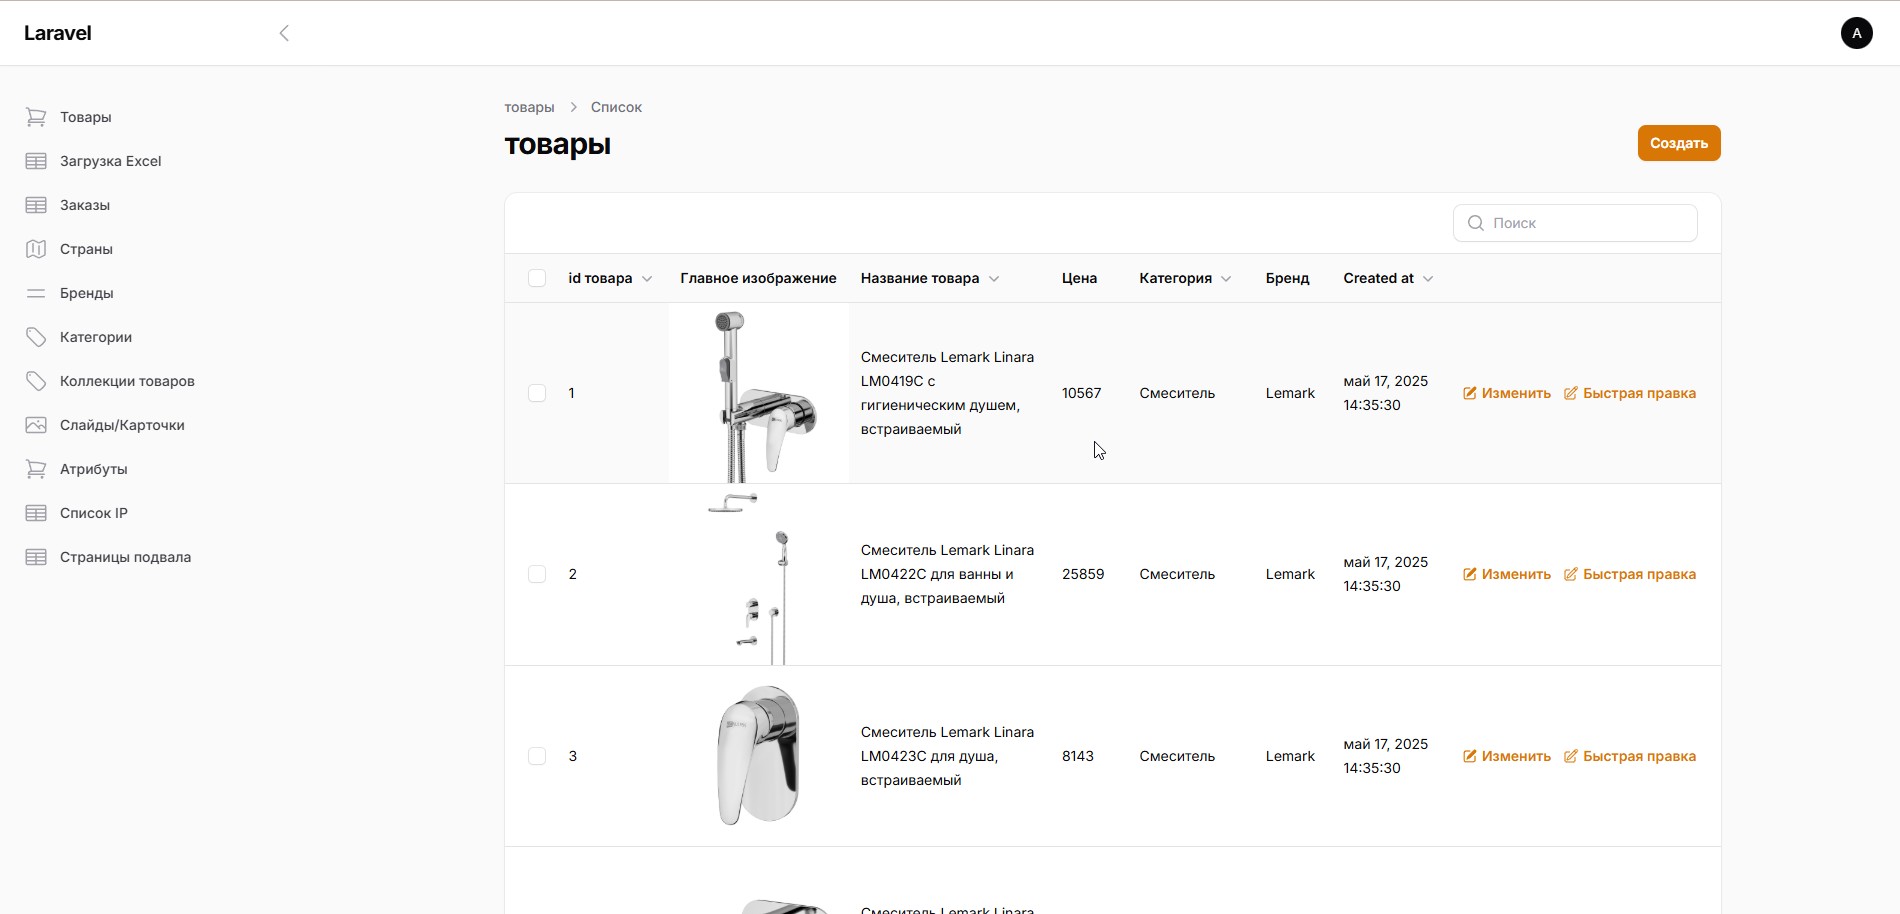Sort by the id товара column arrow
Image resolution: width=1900 pixels, height=914 pixels.
coord(647,279)
